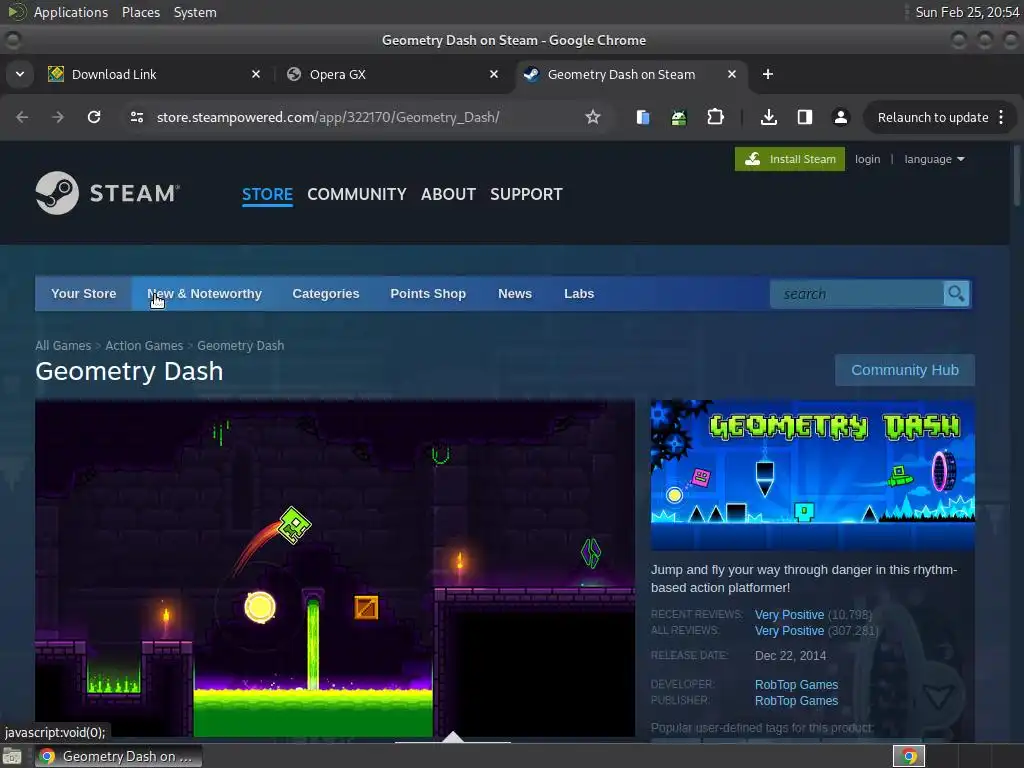Open Your Store nav item
Screen dimensions: 1024x768
[84, 293]
